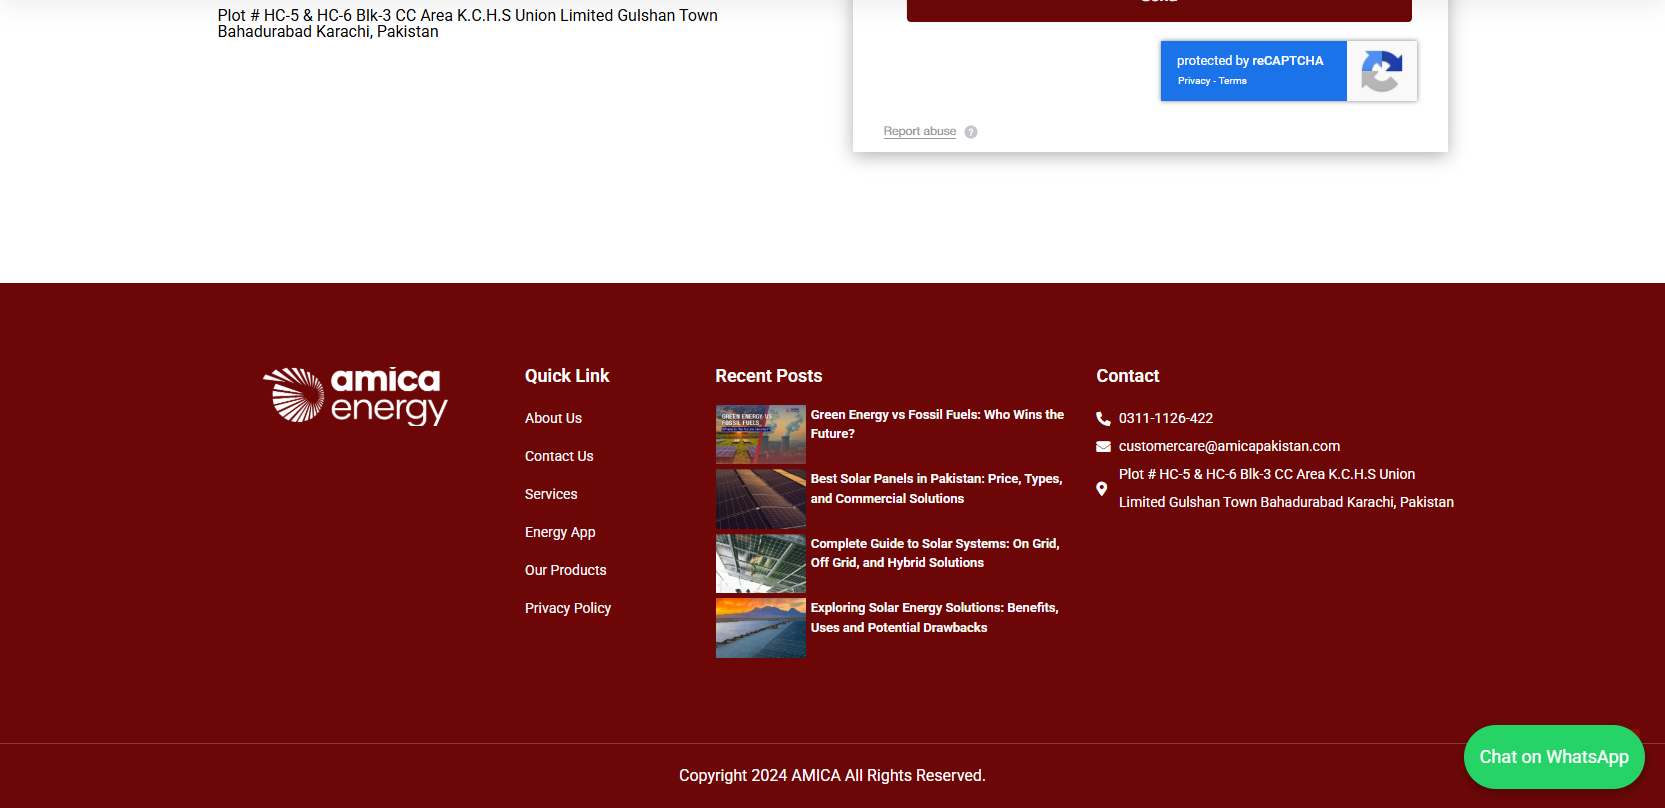Open reCAPTCHA Terms link
1665x808 pixels.
tap(1233, 81)
